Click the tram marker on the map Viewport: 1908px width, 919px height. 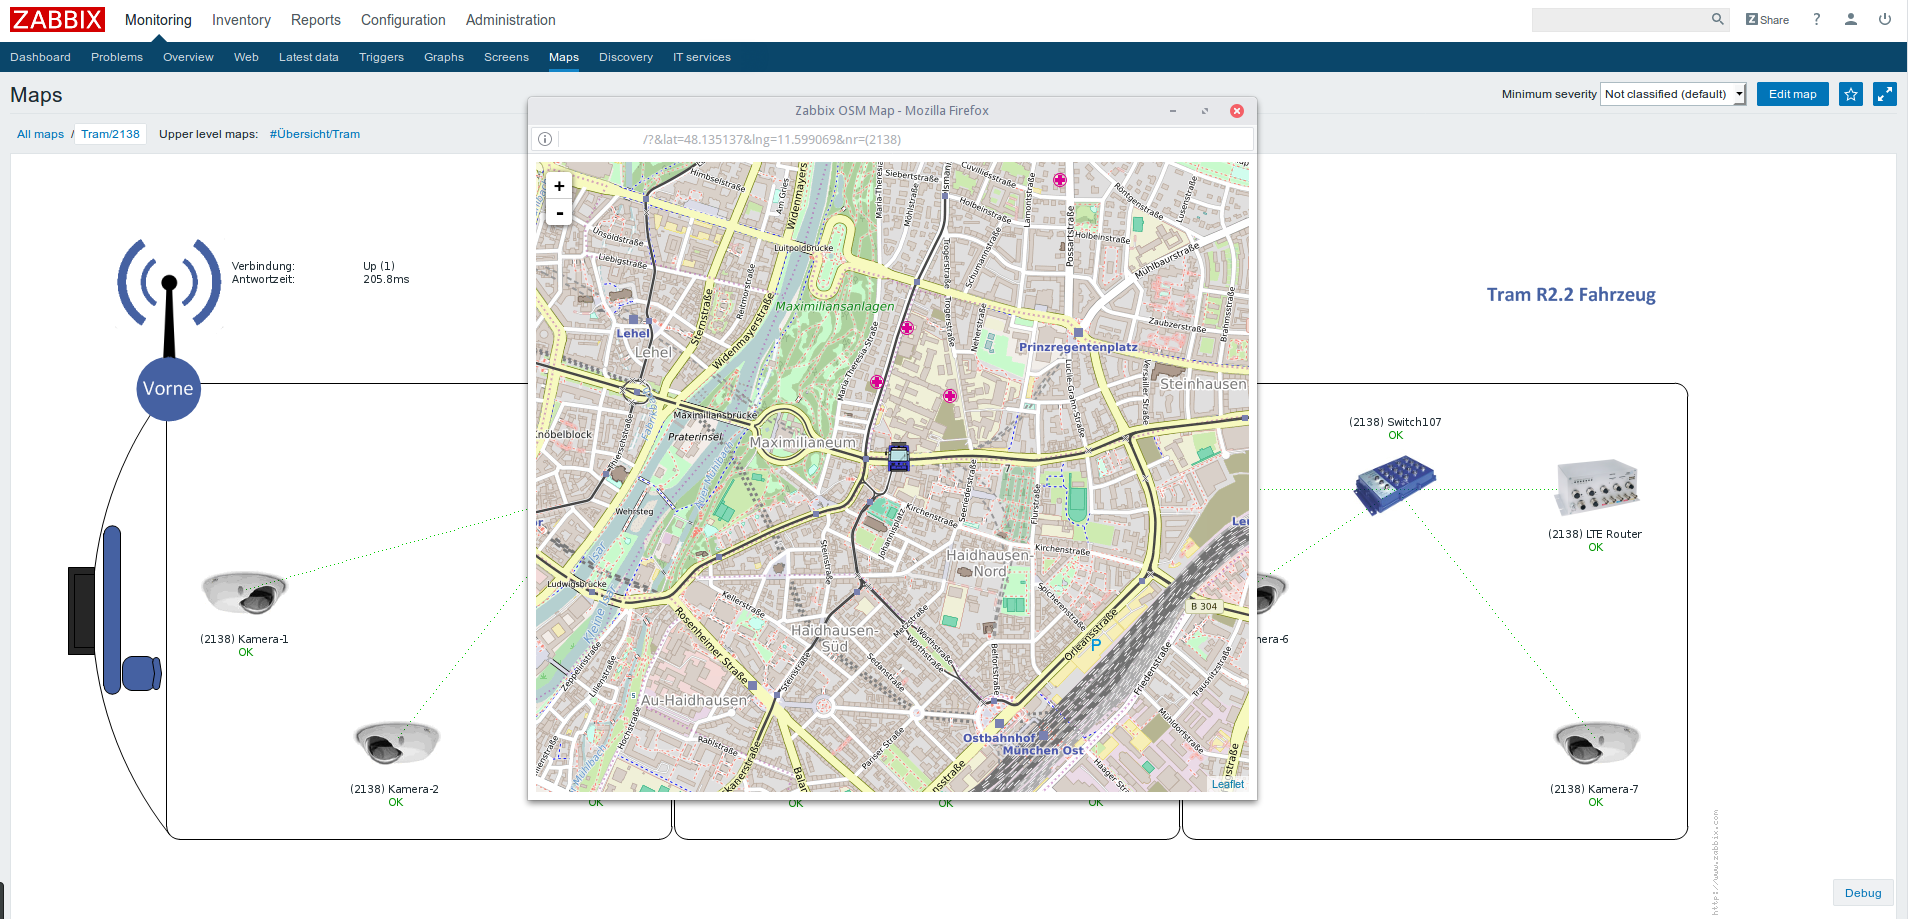click(898, 457)
